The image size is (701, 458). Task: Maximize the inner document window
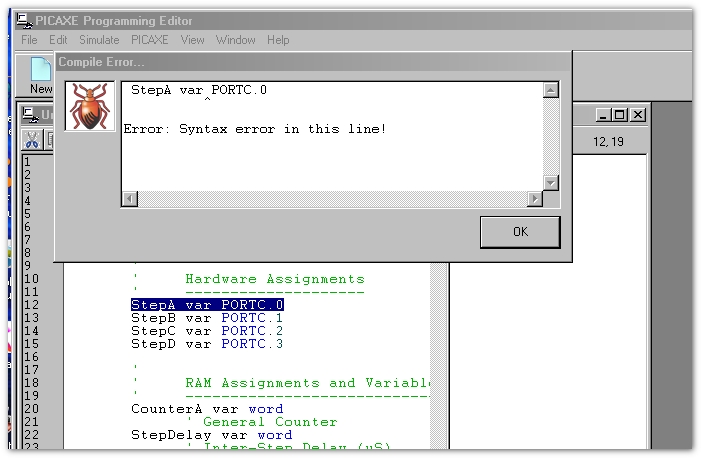pyautogui.click(x=618, y=115)
